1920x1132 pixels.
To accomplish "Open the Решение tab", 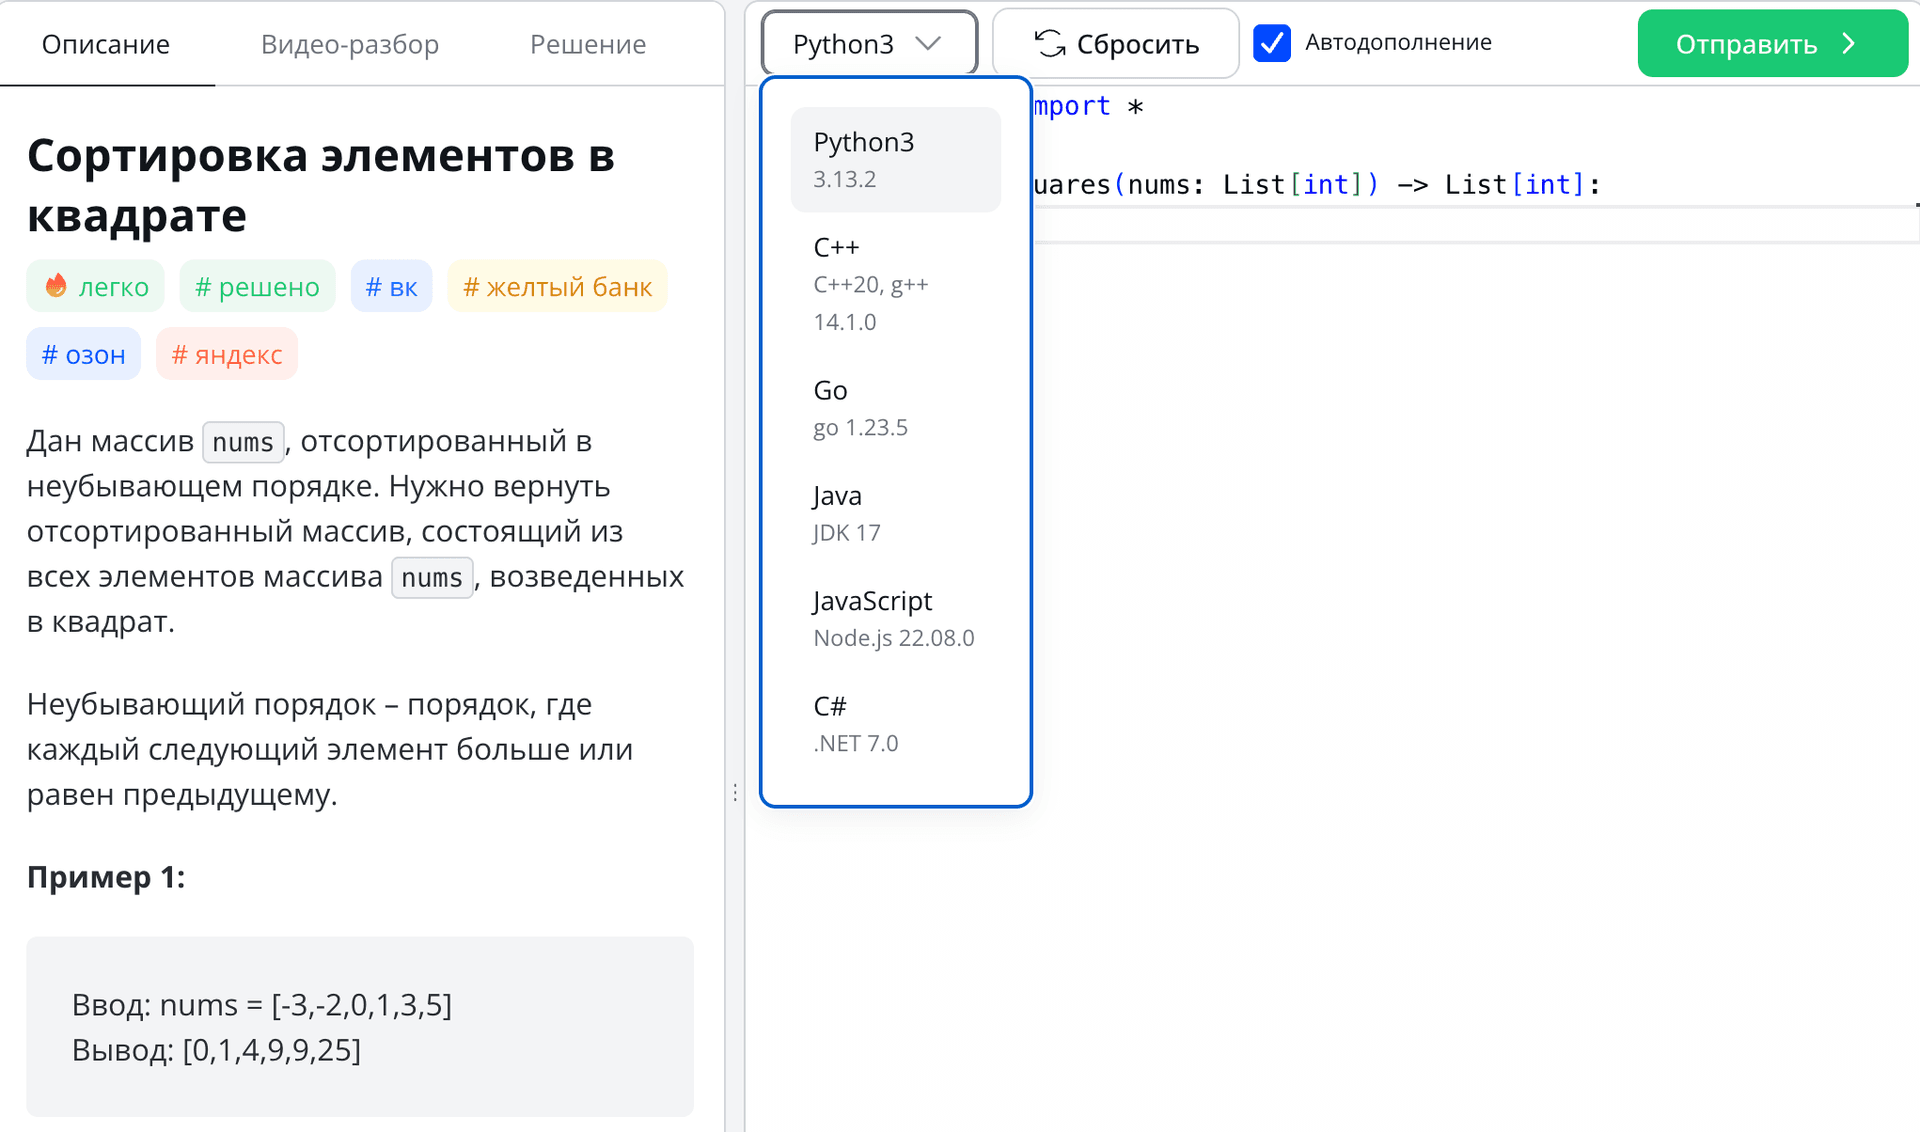I will coord(587,44).
